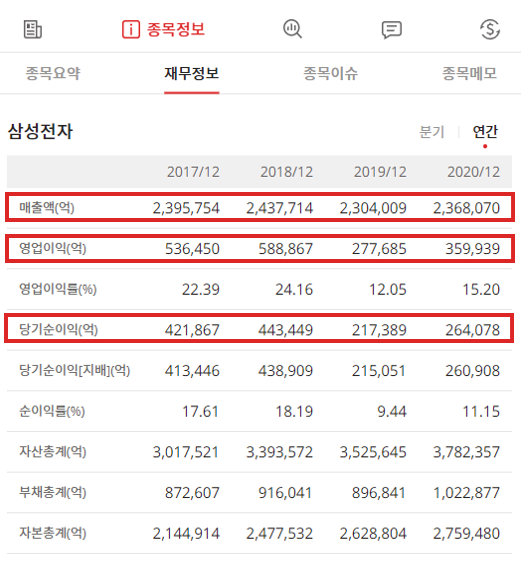Select the 당기순이익(억) row label
The image size is (532, 562).
pyautogui.click(x=58, y=329)
